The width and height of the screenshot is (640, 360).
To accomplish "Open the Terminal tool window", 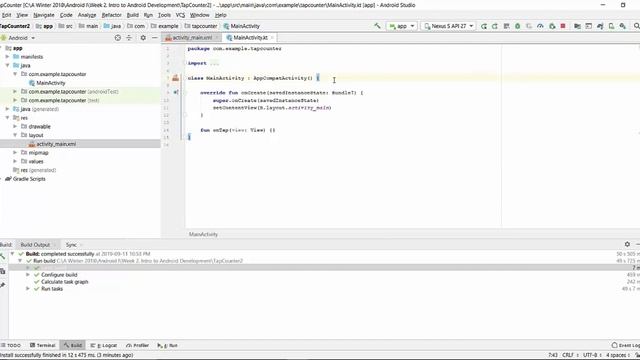I will pyautogui.click(x=42, y=345).
